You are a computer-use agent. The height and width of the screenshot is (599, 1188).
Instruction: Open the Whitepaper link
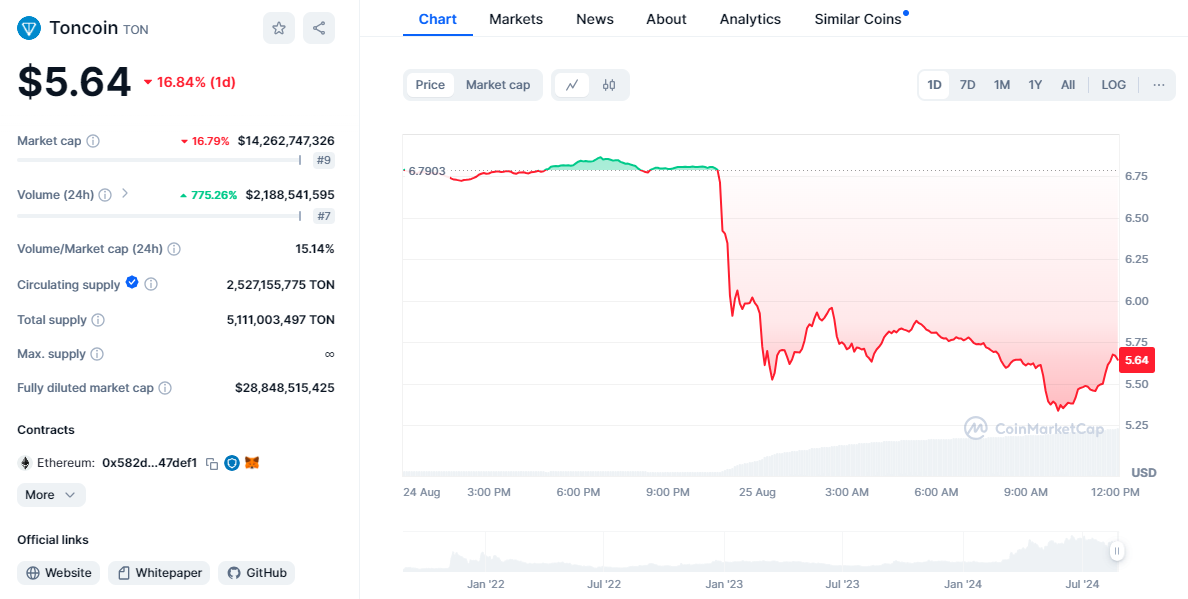(160, 572)
